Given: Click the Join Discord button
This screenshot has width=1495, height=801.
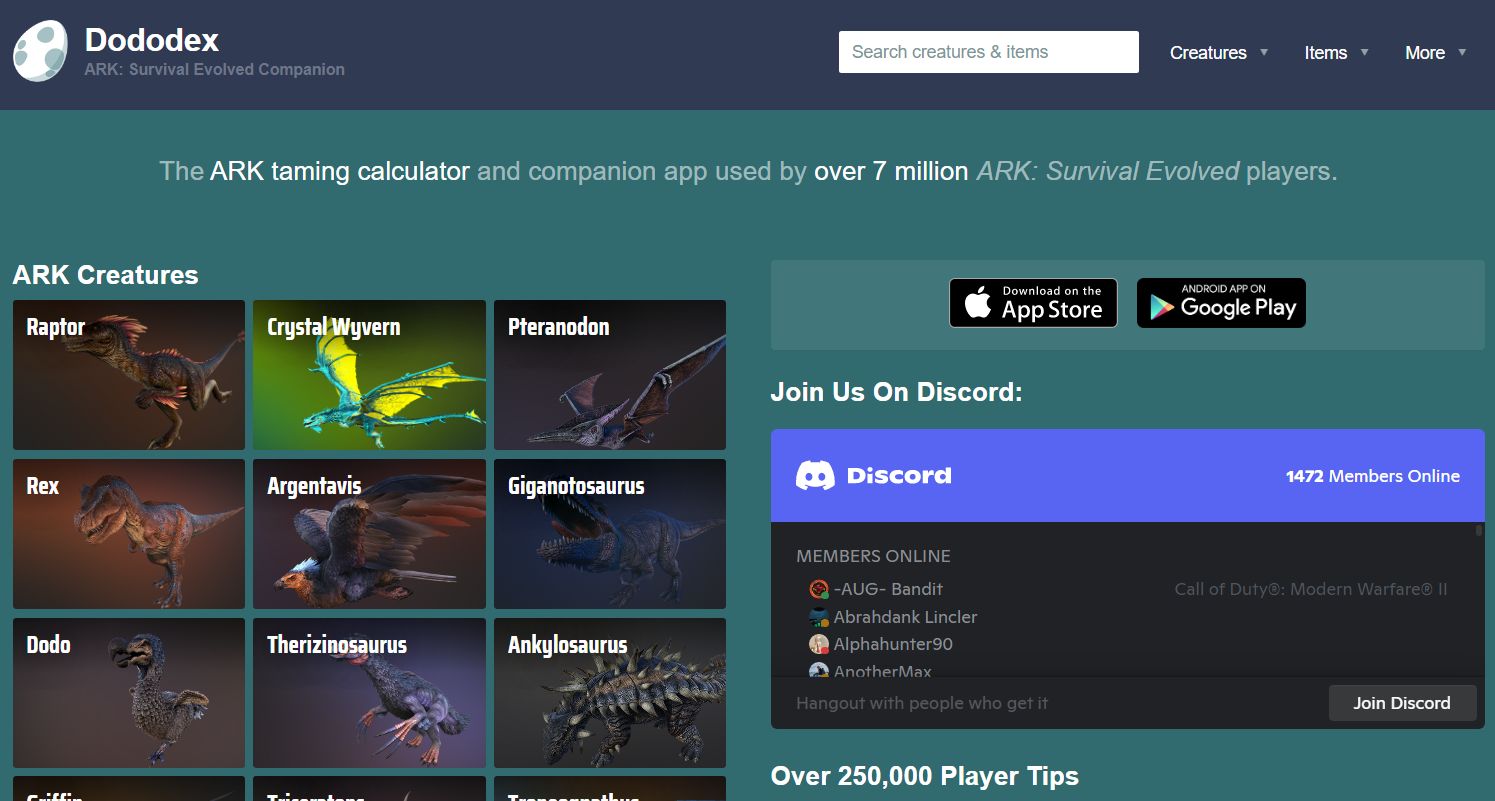Looking at the screenshot, I should click(x=1402, y=703).
